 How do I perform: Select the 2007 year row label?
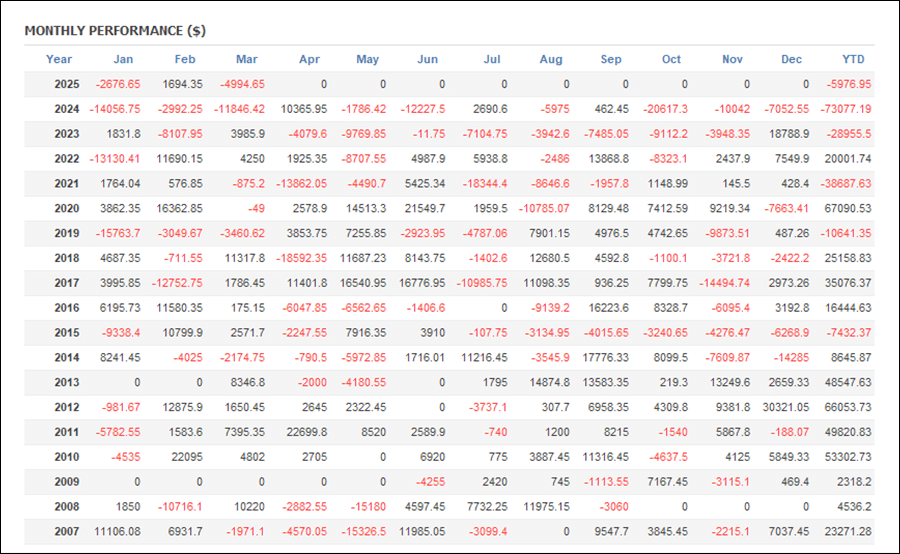[67, 532]
